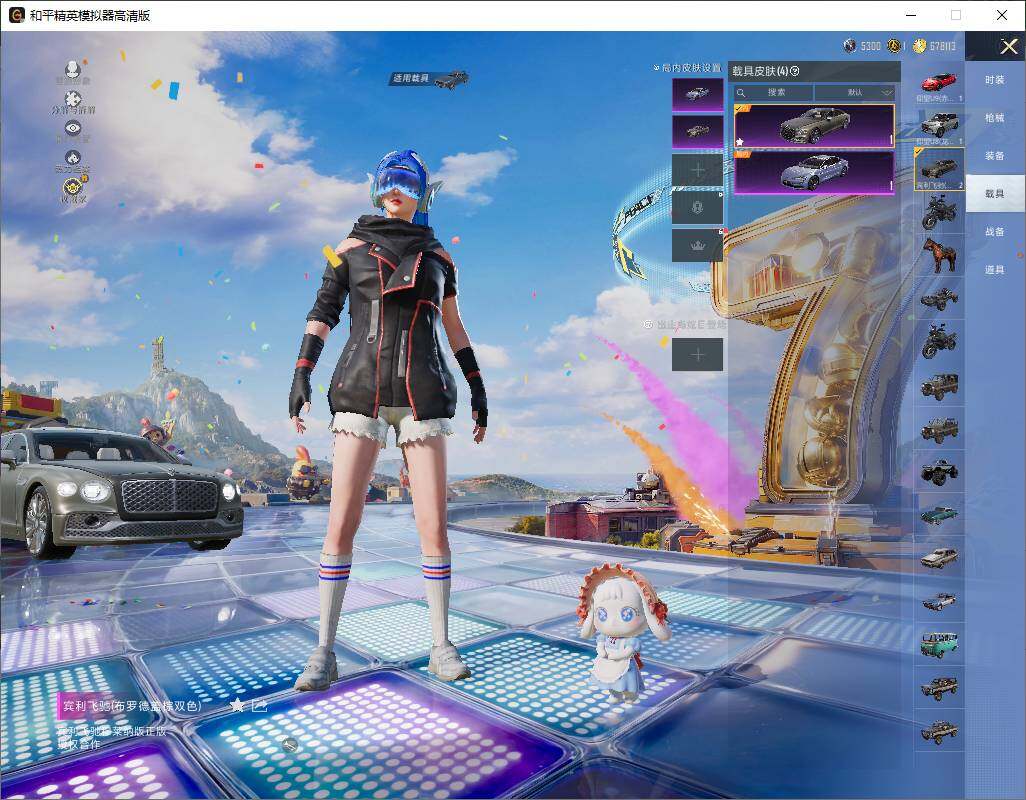Add an item with the lower plus slot
The width and height of the screenshot is (1026, 800).
pyautogui.click(x=698, y=355)
